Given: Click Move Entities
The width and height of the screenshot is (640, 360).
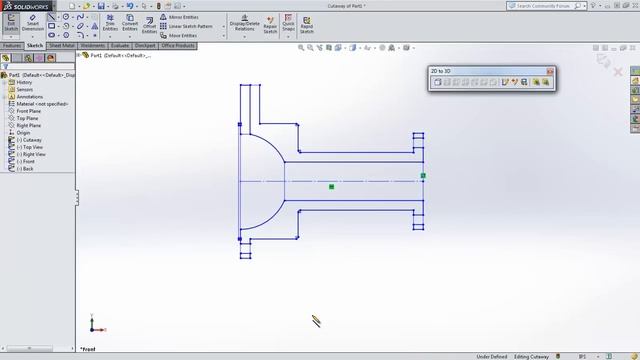Looking at the screenshot, I should pyautogui.click(x=178, y=36).
